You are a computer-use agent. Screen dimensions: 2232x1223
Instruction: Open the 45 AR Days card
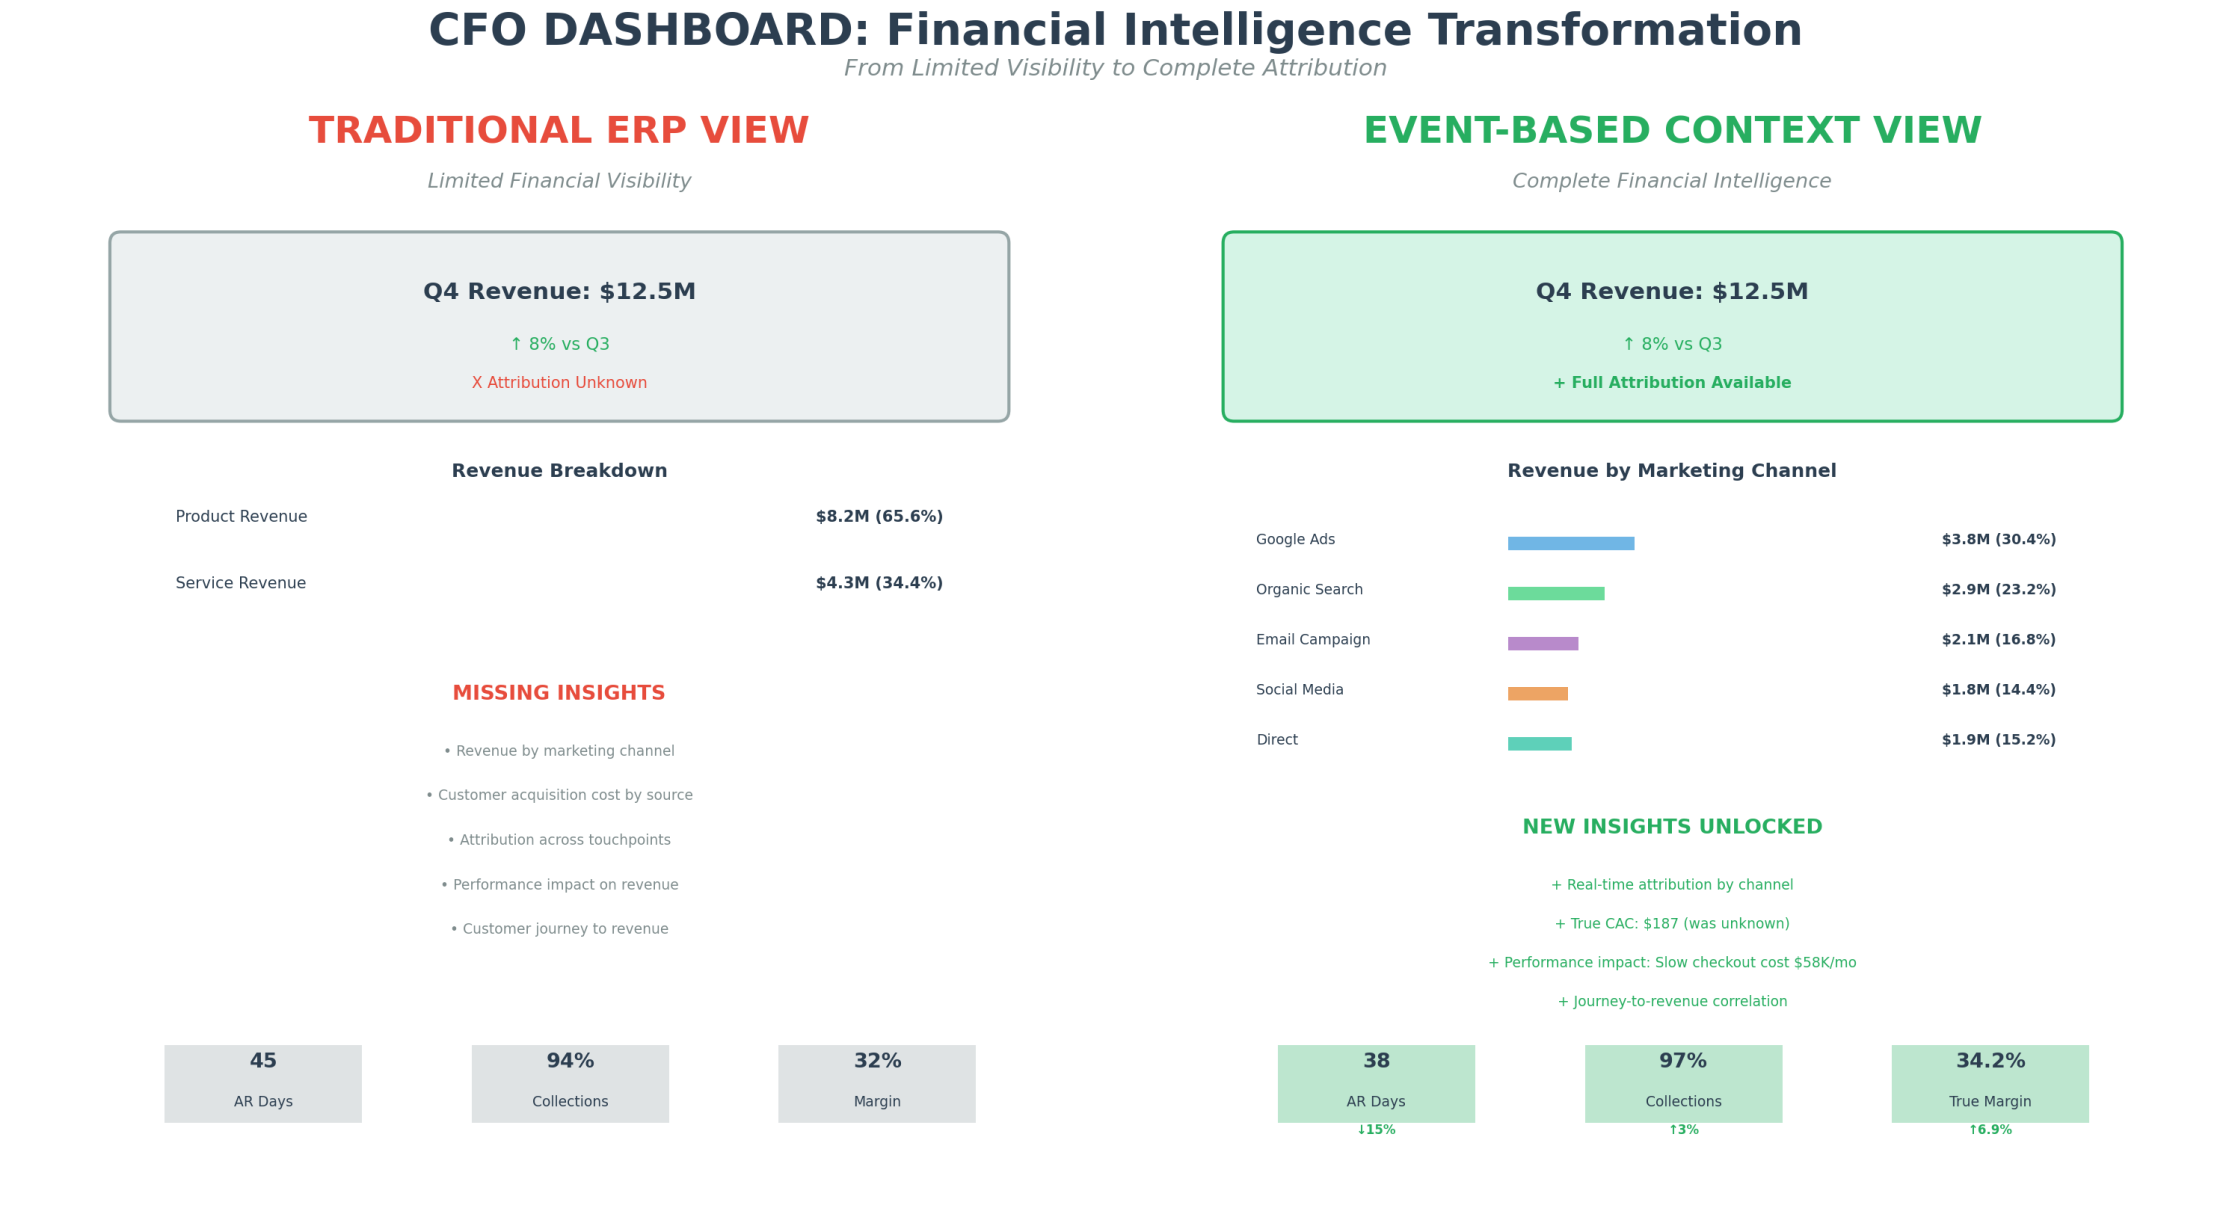point(263,1083)
